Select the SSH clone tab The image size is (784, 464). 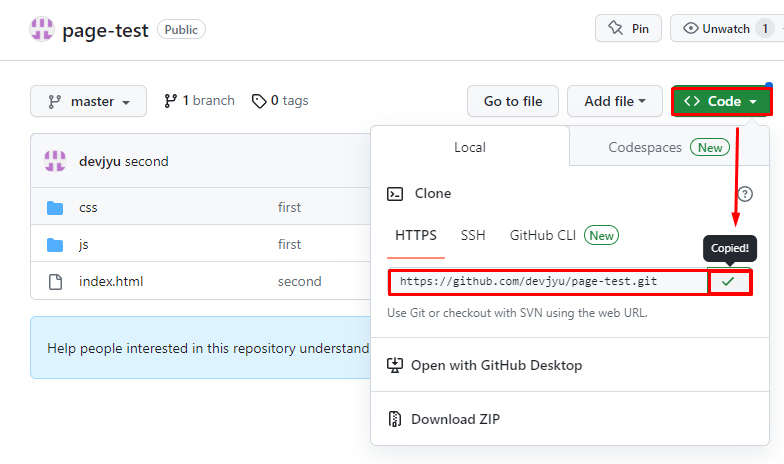pyautogui.click(x=473, y=235)
